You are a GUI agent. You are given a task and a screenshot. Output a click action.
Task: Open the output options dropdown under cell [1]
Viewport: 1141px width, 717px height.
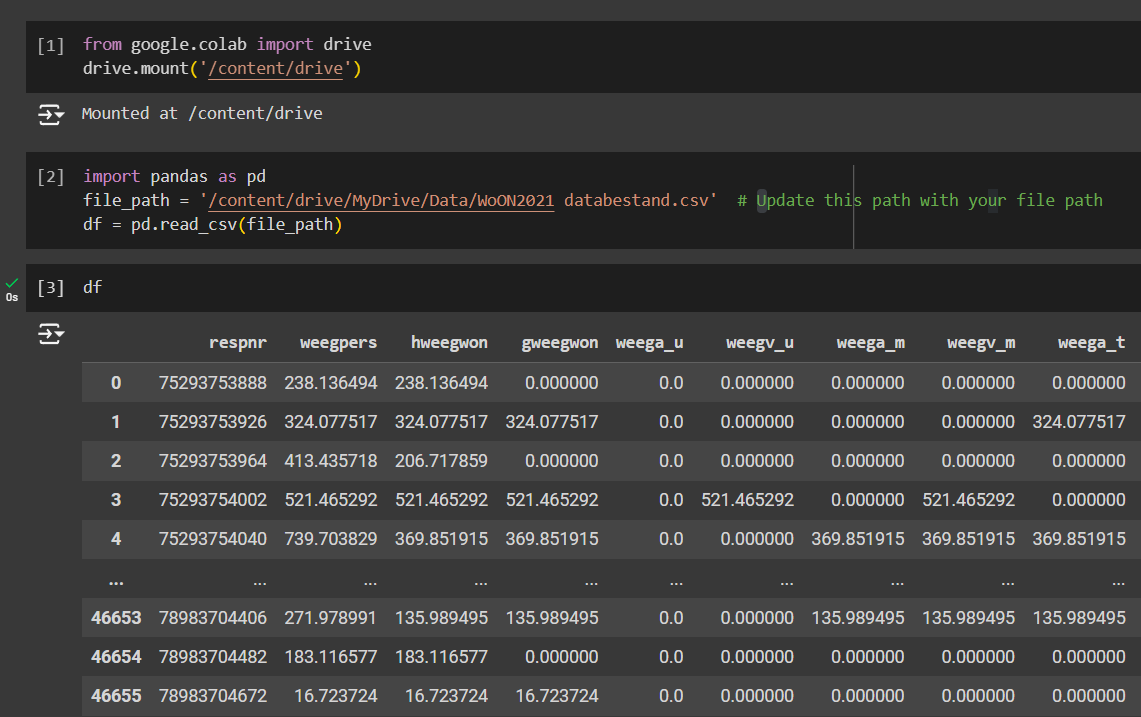point(58,114)
